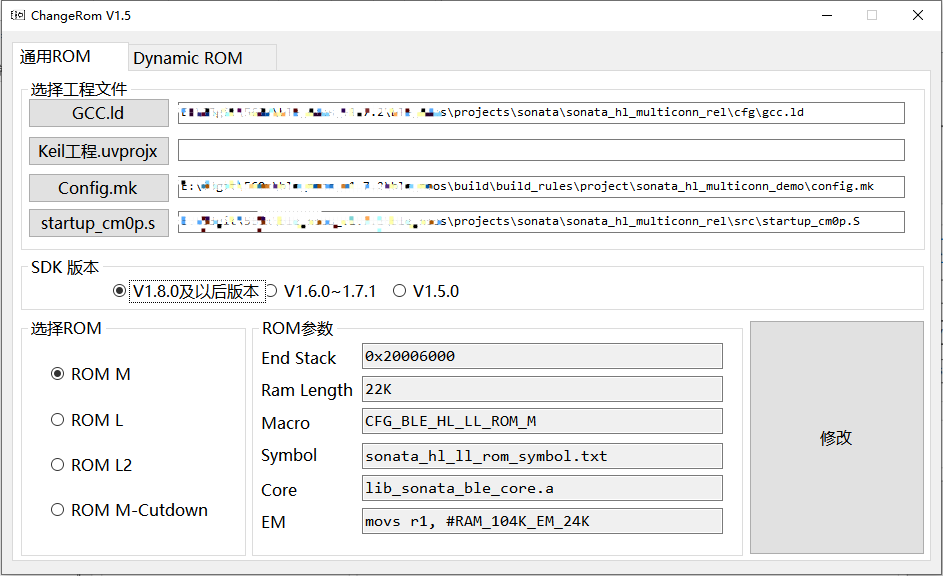Click the GCC.ld file browse button

99,113
